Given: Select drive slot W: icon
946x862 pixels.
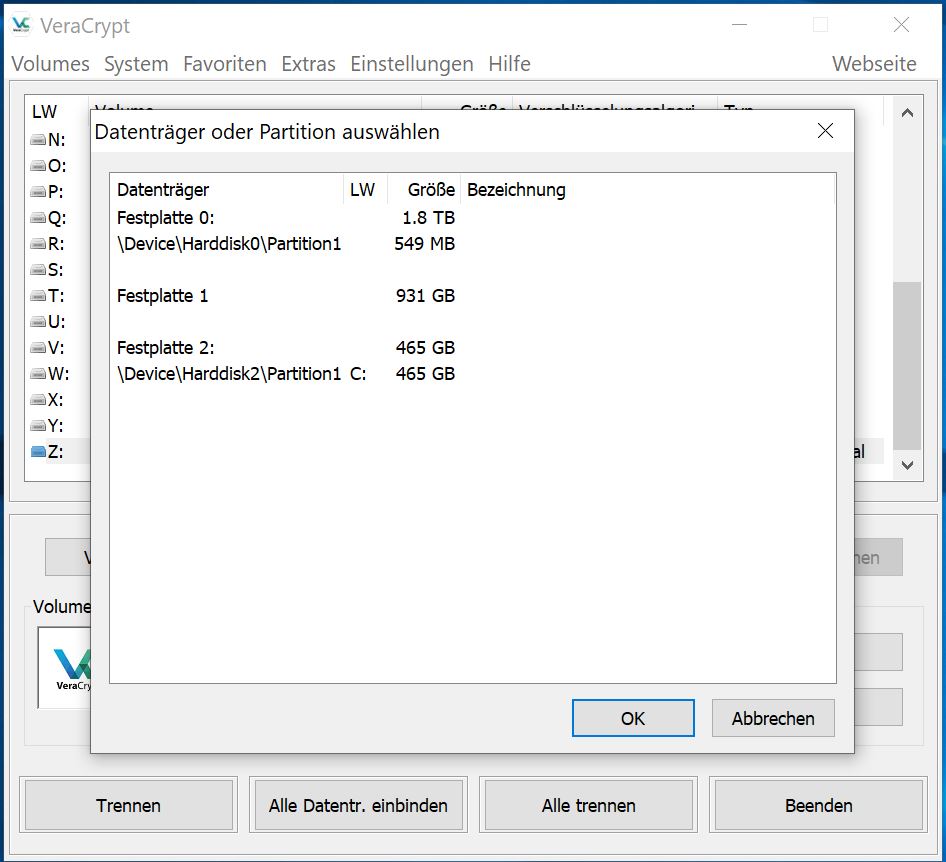Looking at the screenshot, I should (x=38, y=374).
